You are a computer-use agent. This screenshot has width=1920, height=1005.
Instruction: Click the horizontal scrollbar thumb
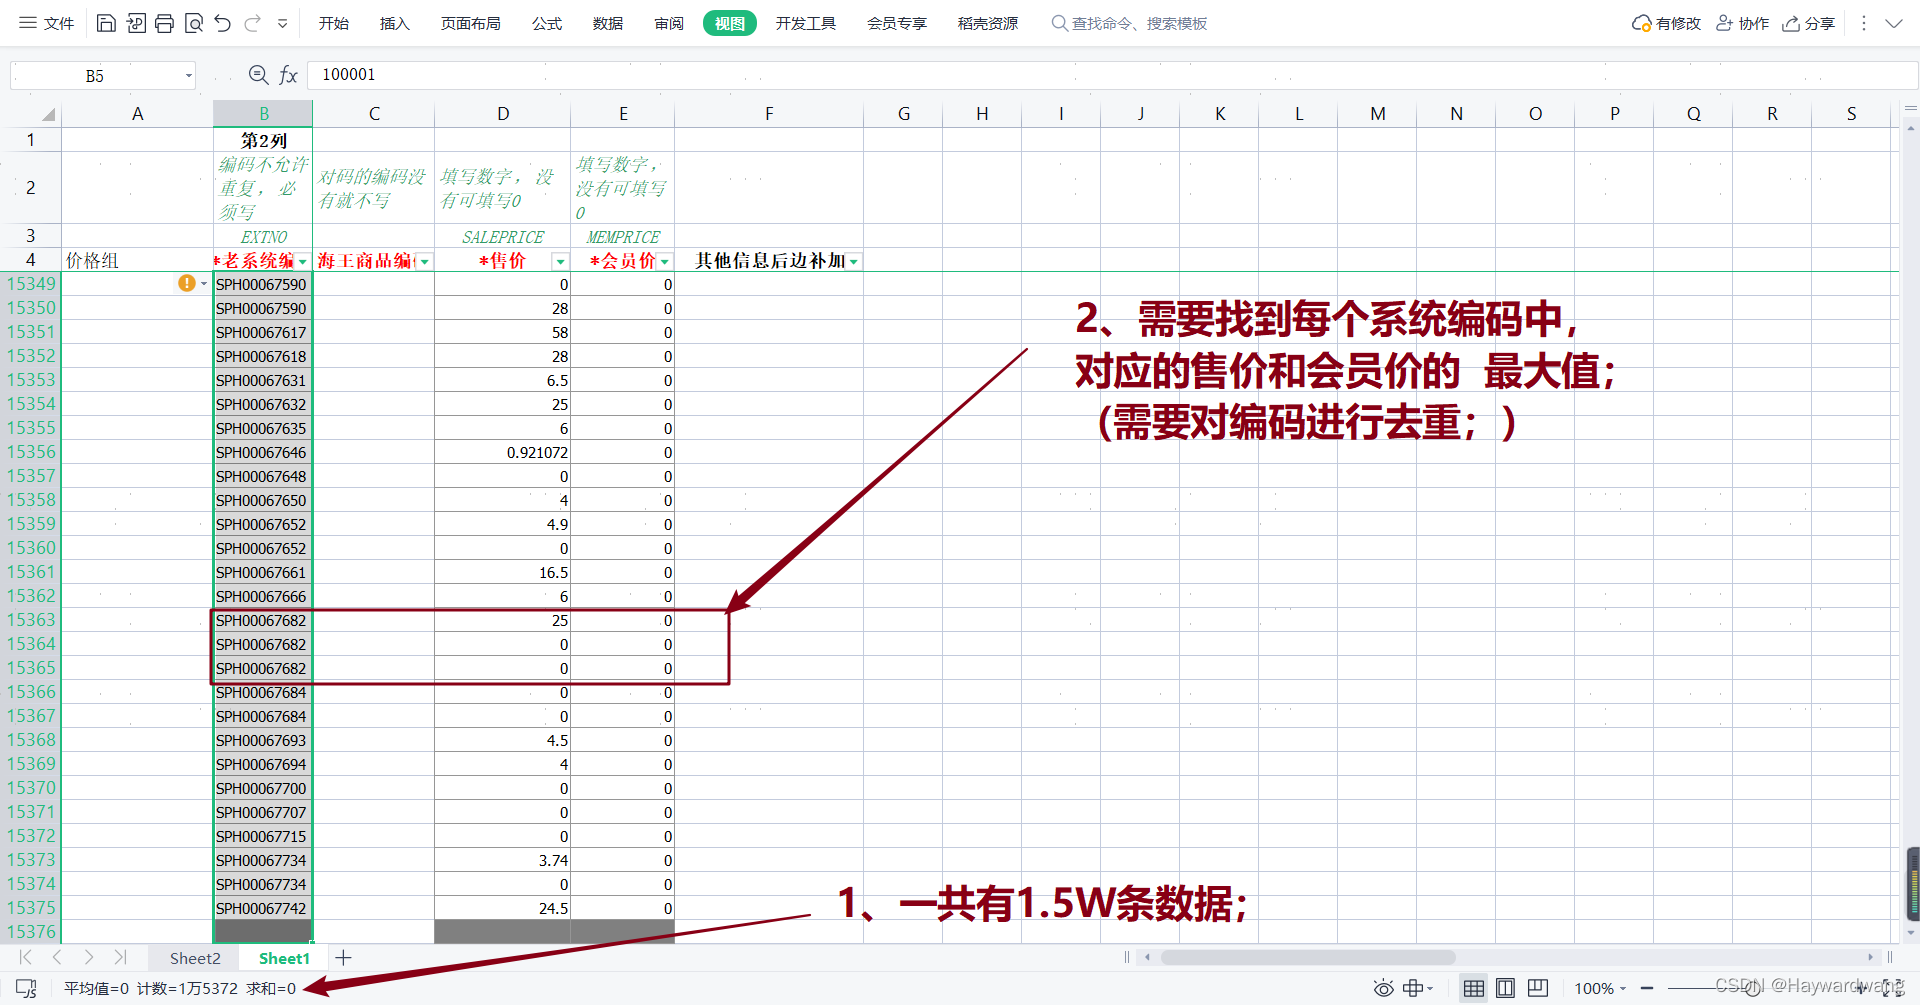coord(1308,958)
